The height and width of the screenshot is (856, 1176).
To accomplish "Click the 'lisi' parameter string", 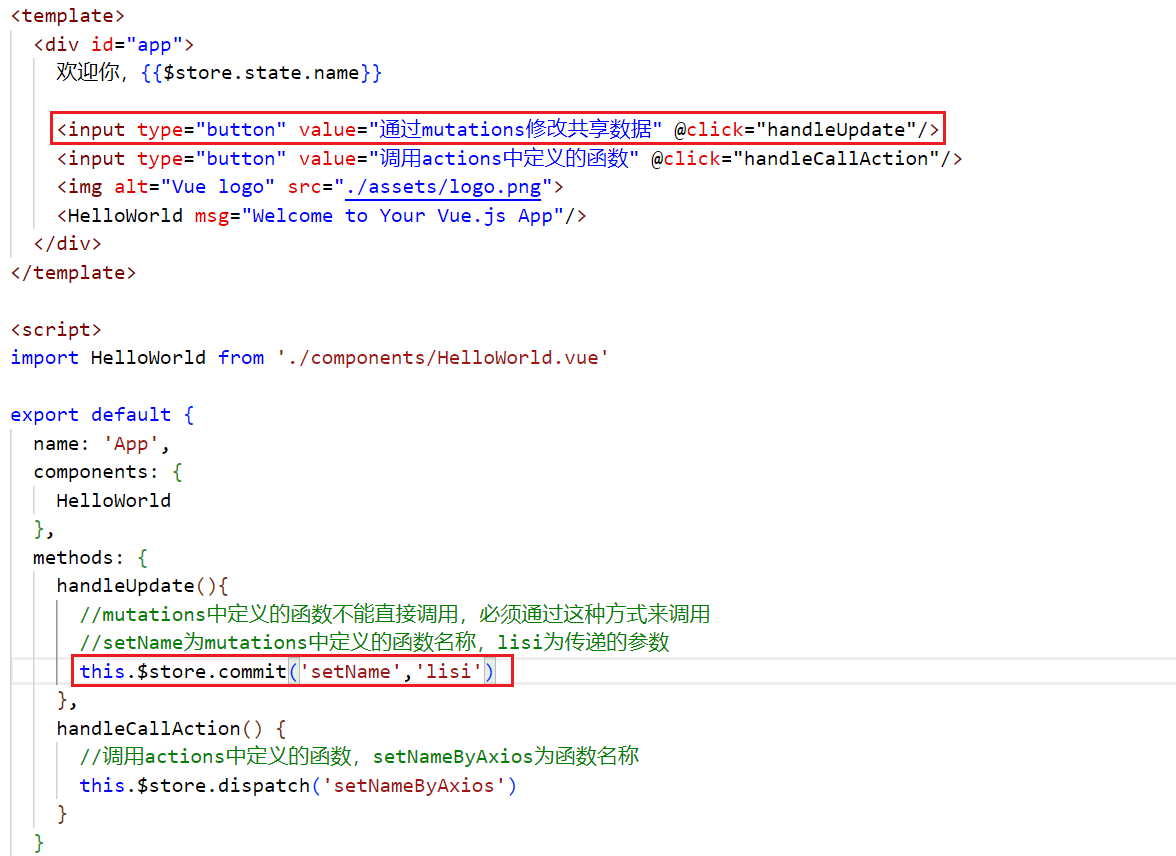I will click(x=448, y=672).
